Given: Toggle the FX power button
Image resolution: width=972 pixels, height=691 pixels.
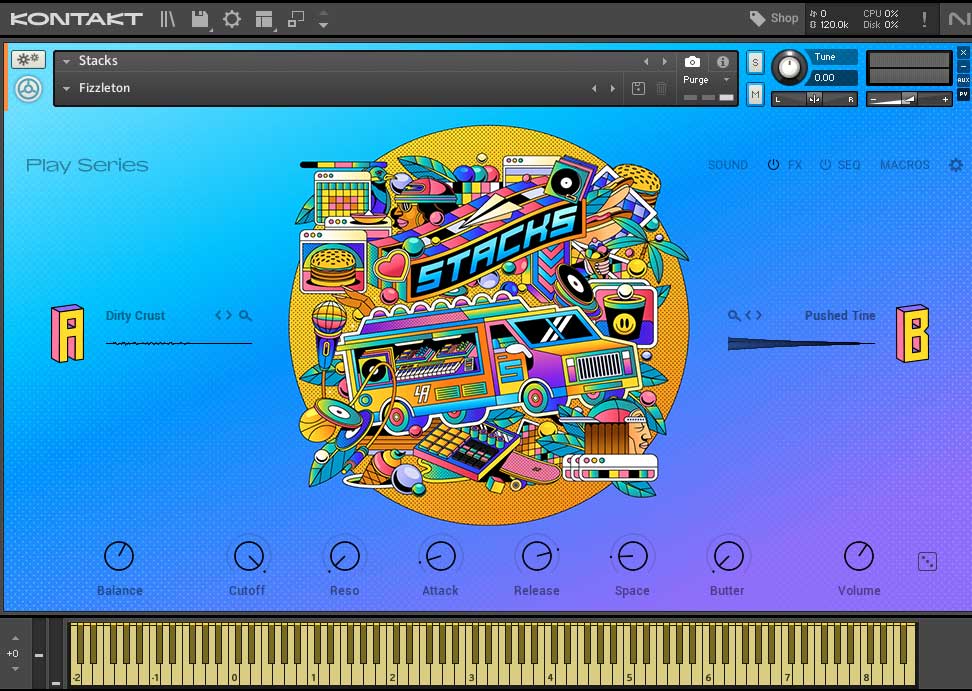Looking at the screenshot, I should [773, 165].
